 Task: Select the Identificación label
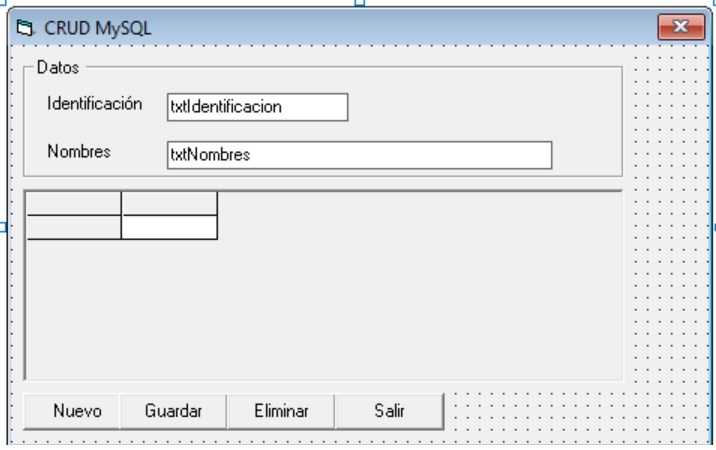[x=94, y=104]
